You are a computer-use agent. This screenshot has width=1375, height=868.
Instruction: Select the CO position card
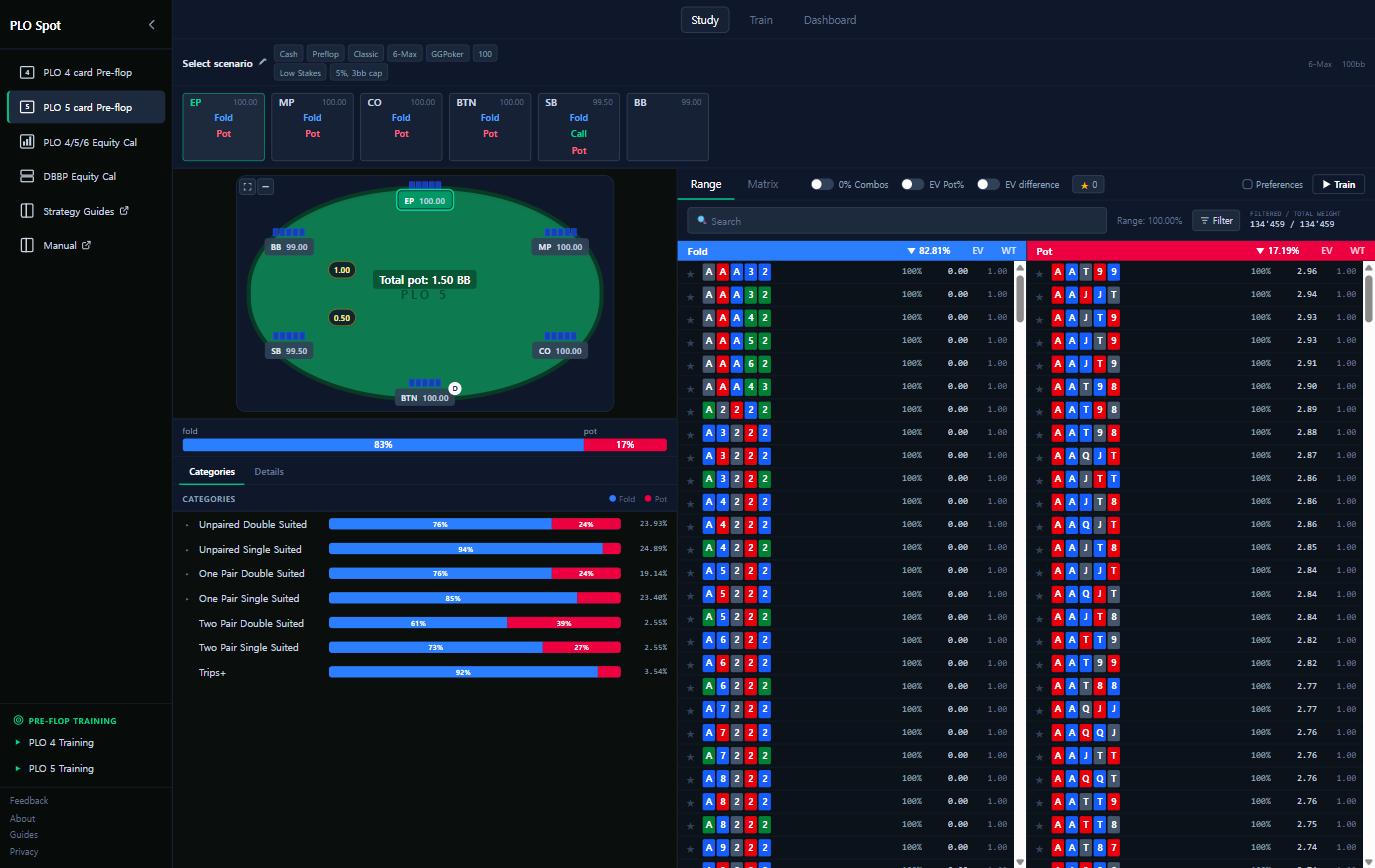coord(401,127)
